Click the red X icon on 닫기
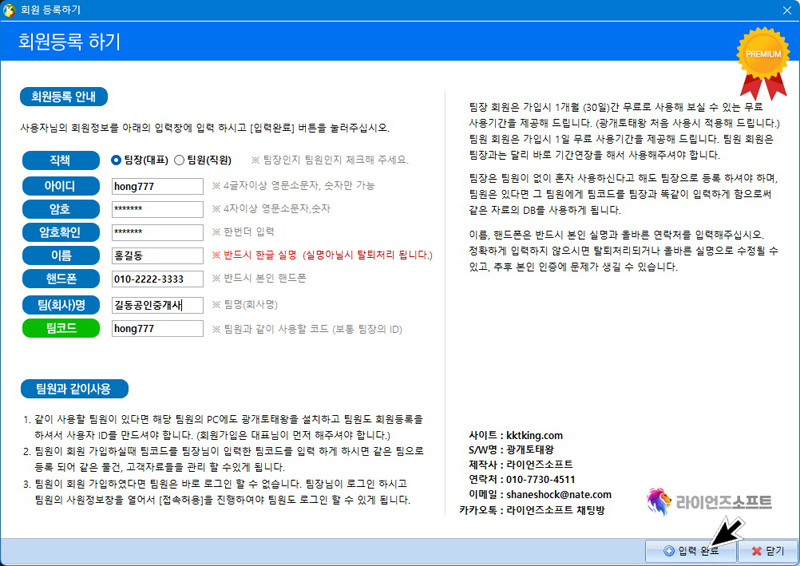 tap(757, 551)
